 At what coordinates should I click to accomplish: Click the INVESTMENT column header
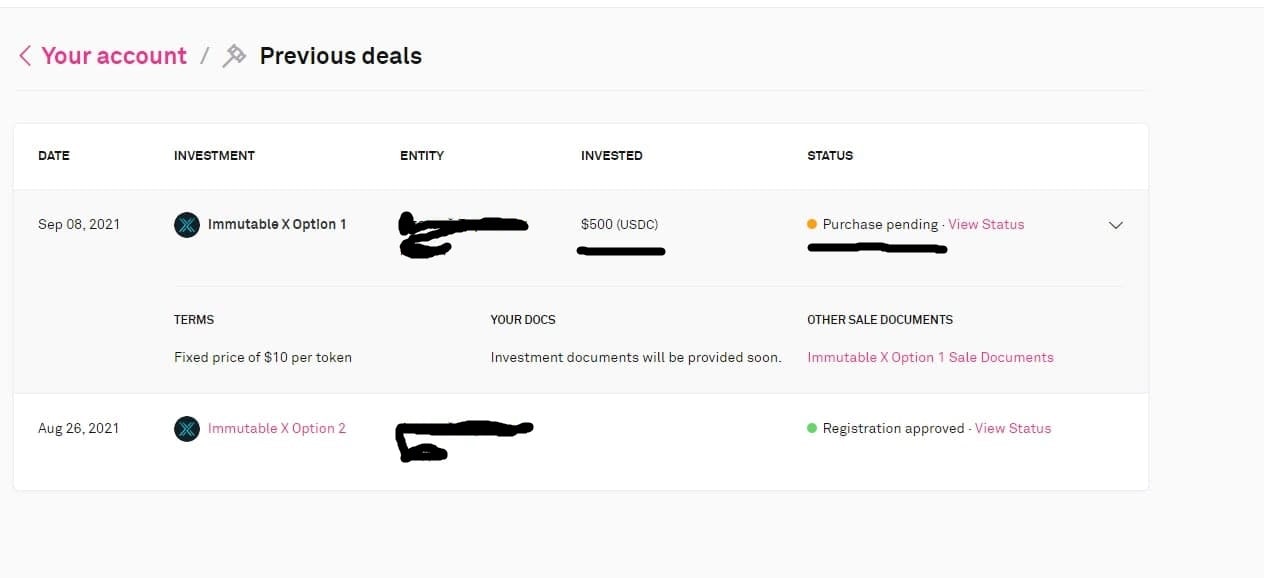coord(214,156)
